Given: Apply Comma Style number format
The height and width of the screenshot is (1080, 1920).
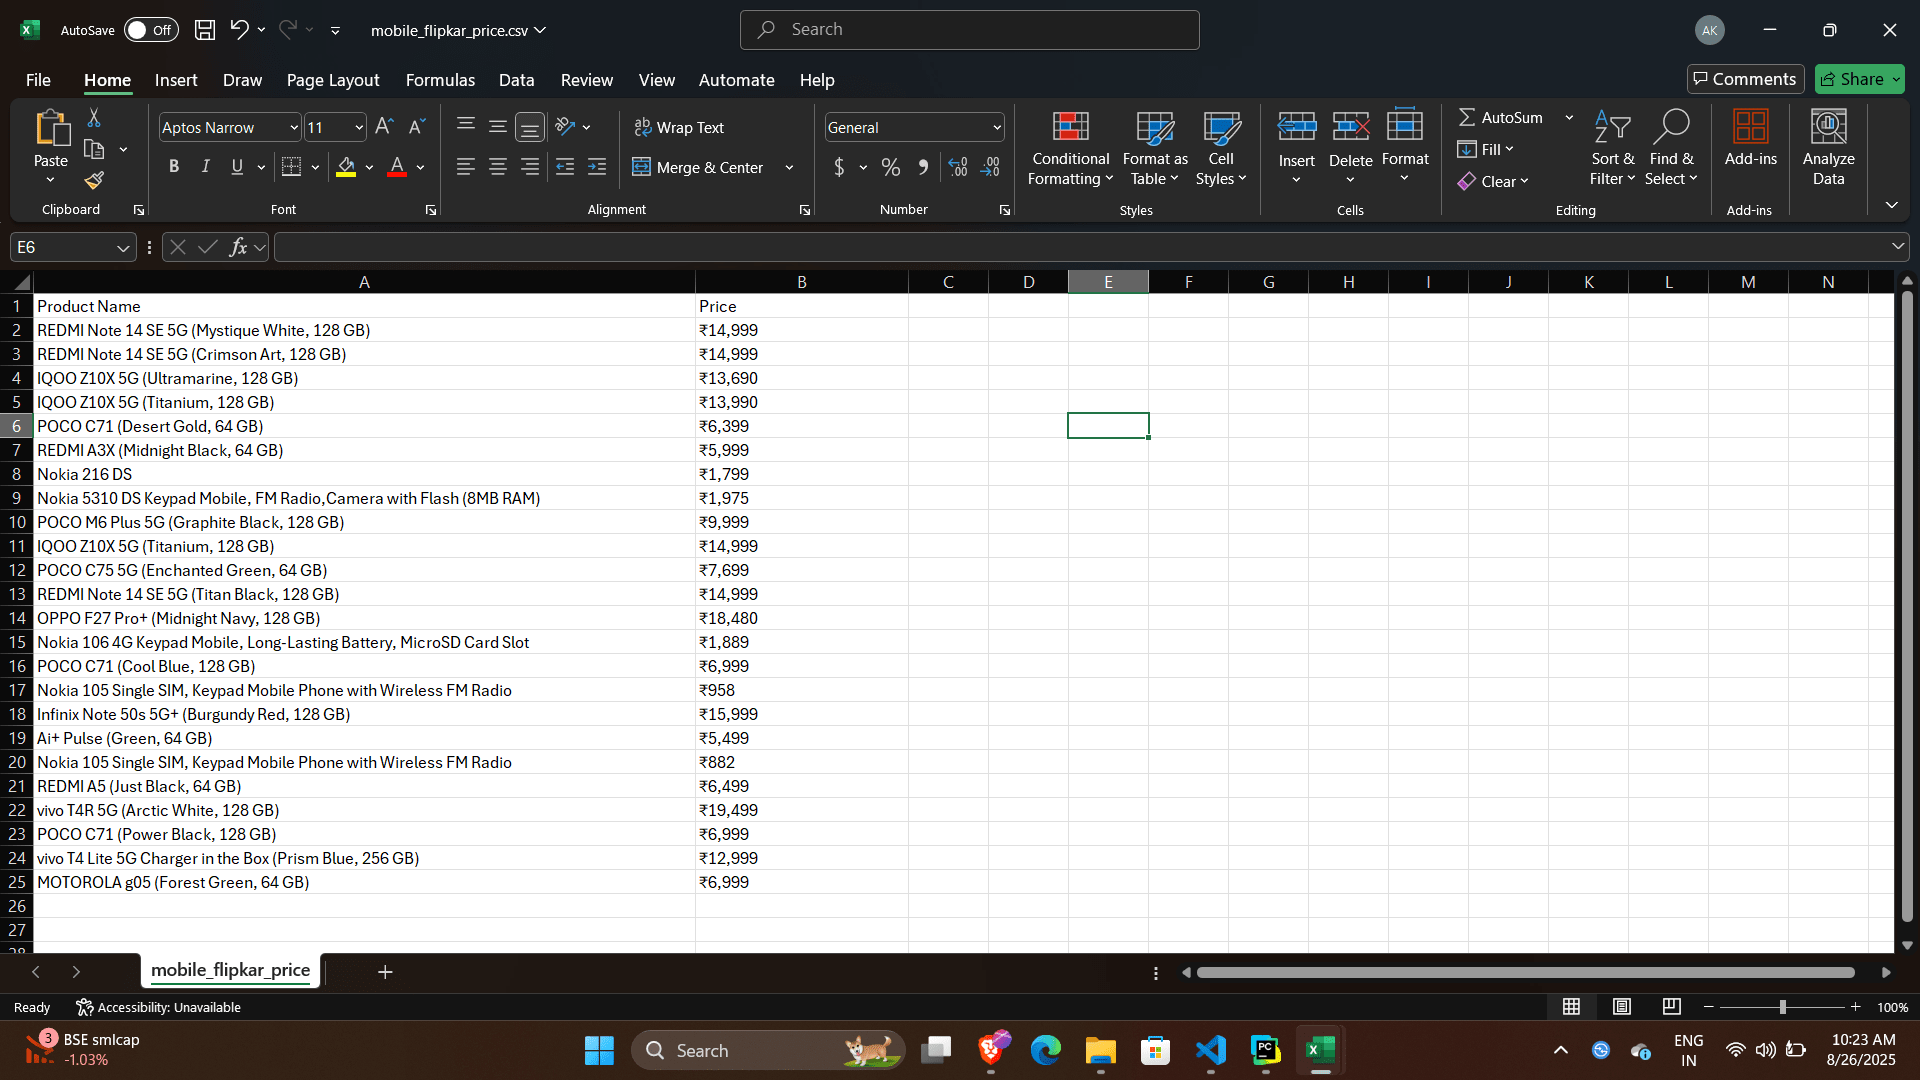Looking at the screenshot, I should coord(923,167).
